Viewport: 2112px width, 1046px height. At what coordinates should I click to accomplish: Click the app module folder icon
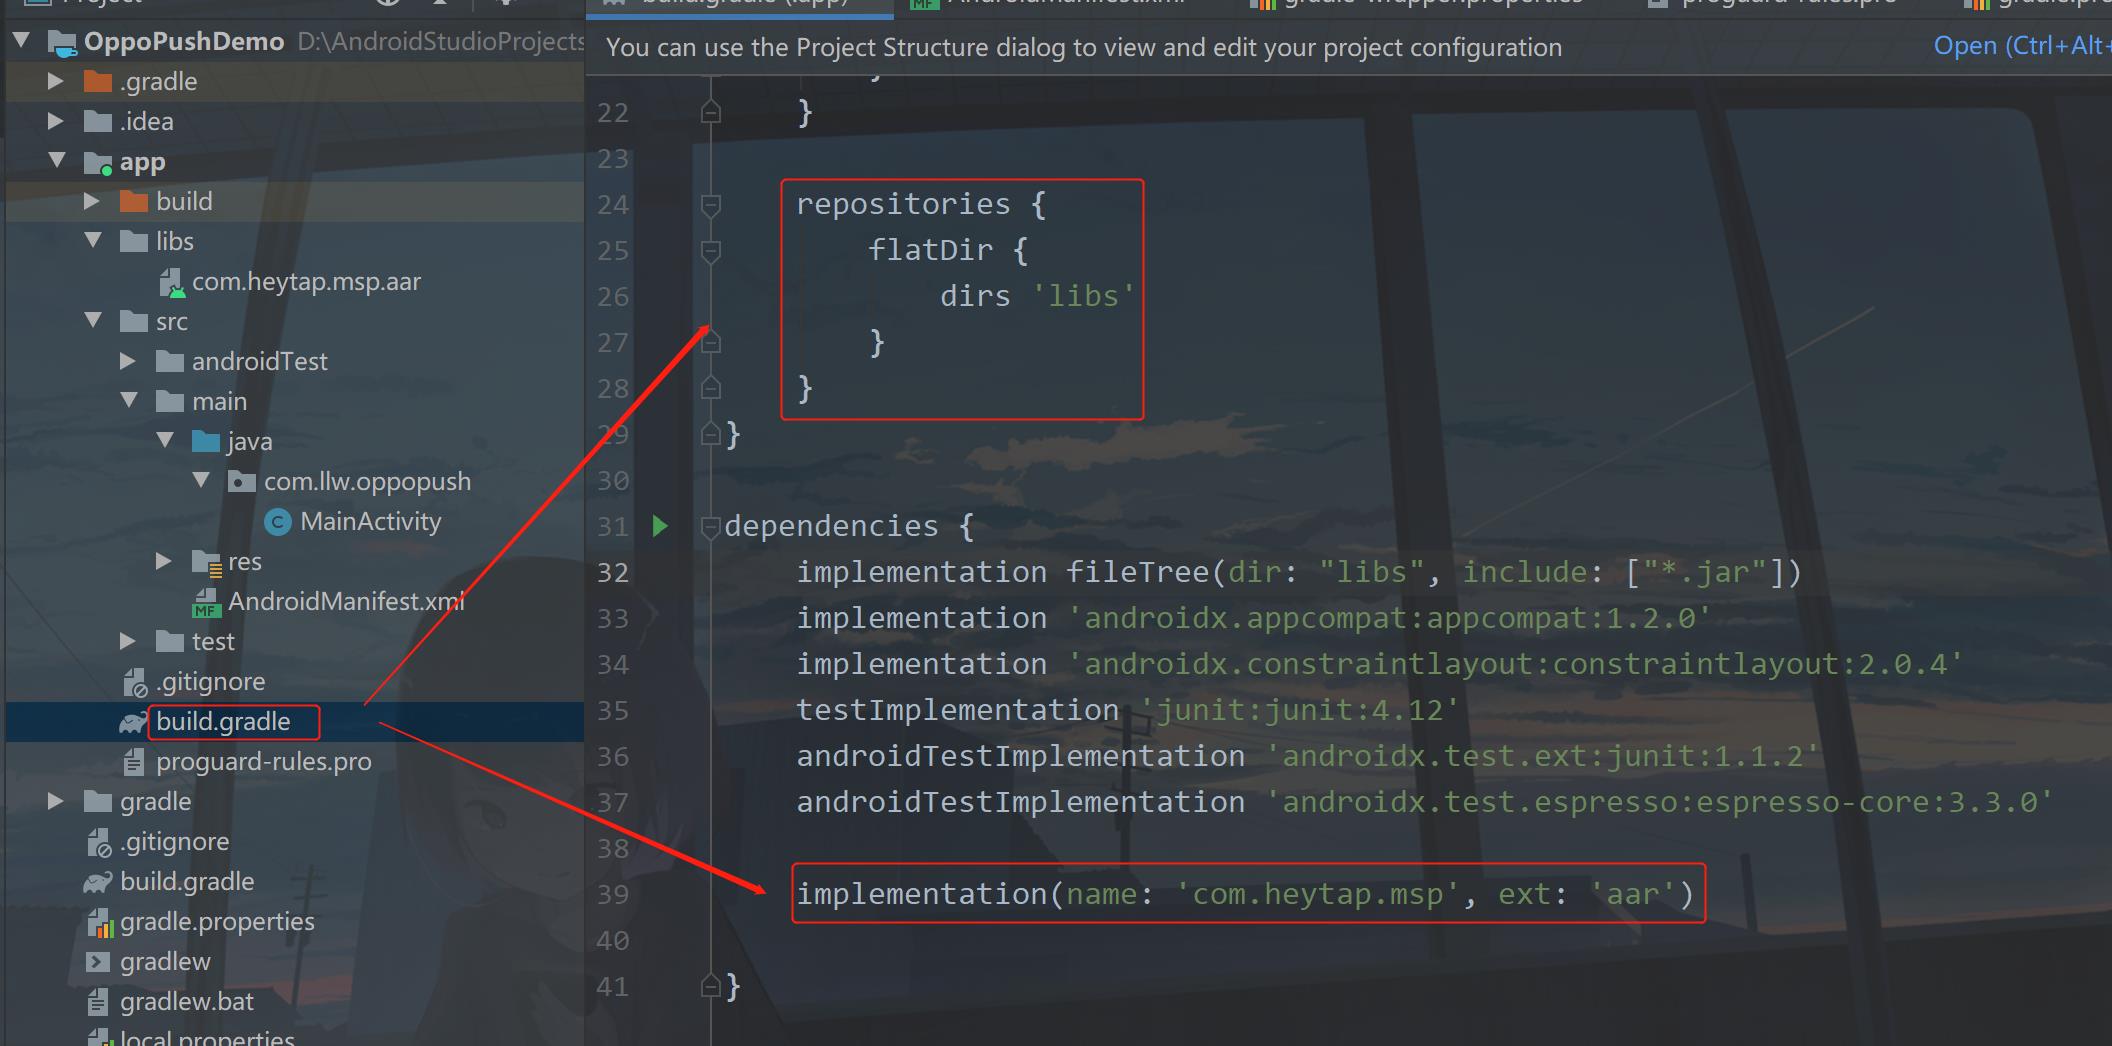tap(98, 162)
